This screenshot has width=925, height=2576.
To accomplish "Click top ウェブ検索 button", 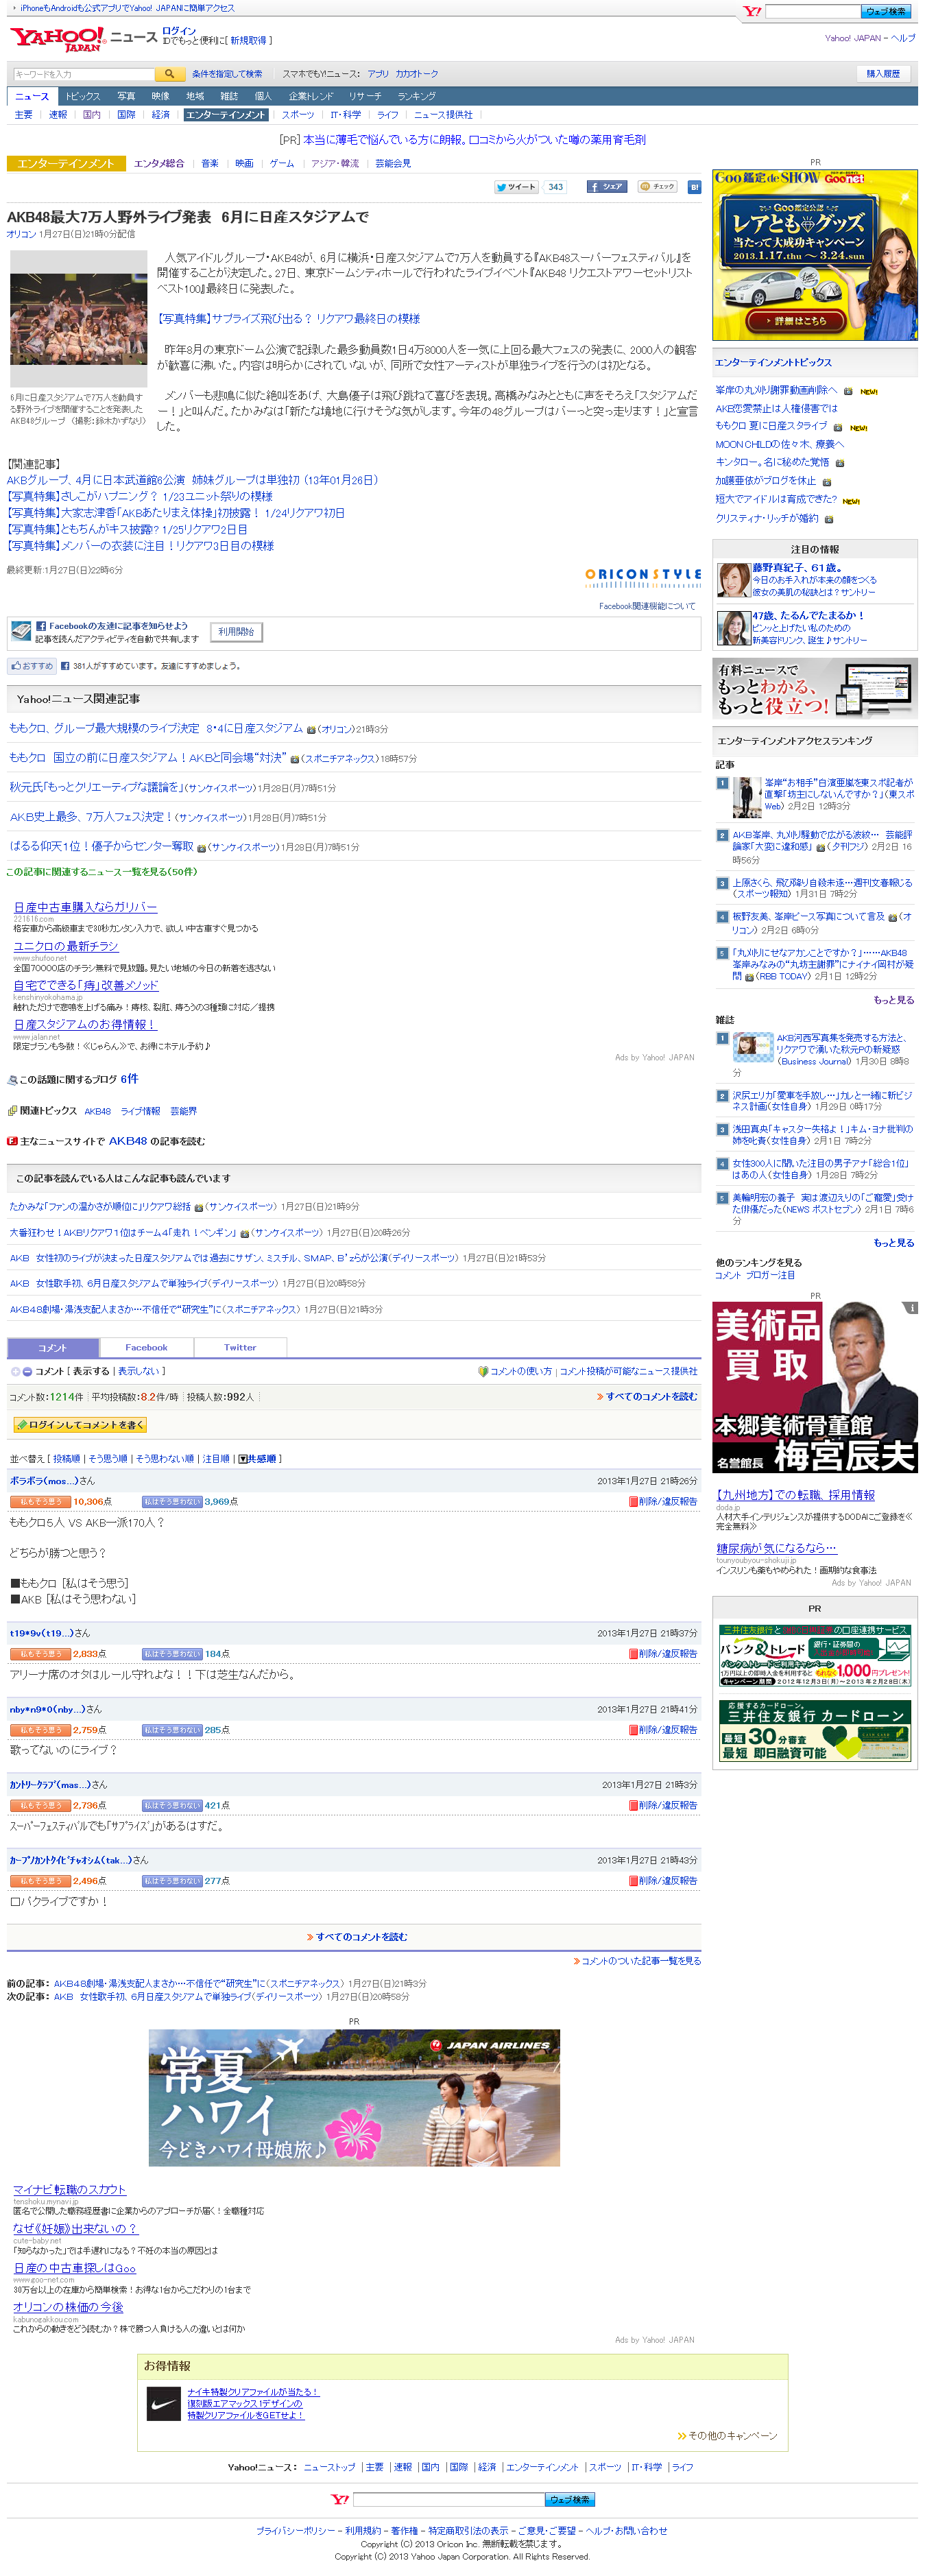I will point(886,11).
